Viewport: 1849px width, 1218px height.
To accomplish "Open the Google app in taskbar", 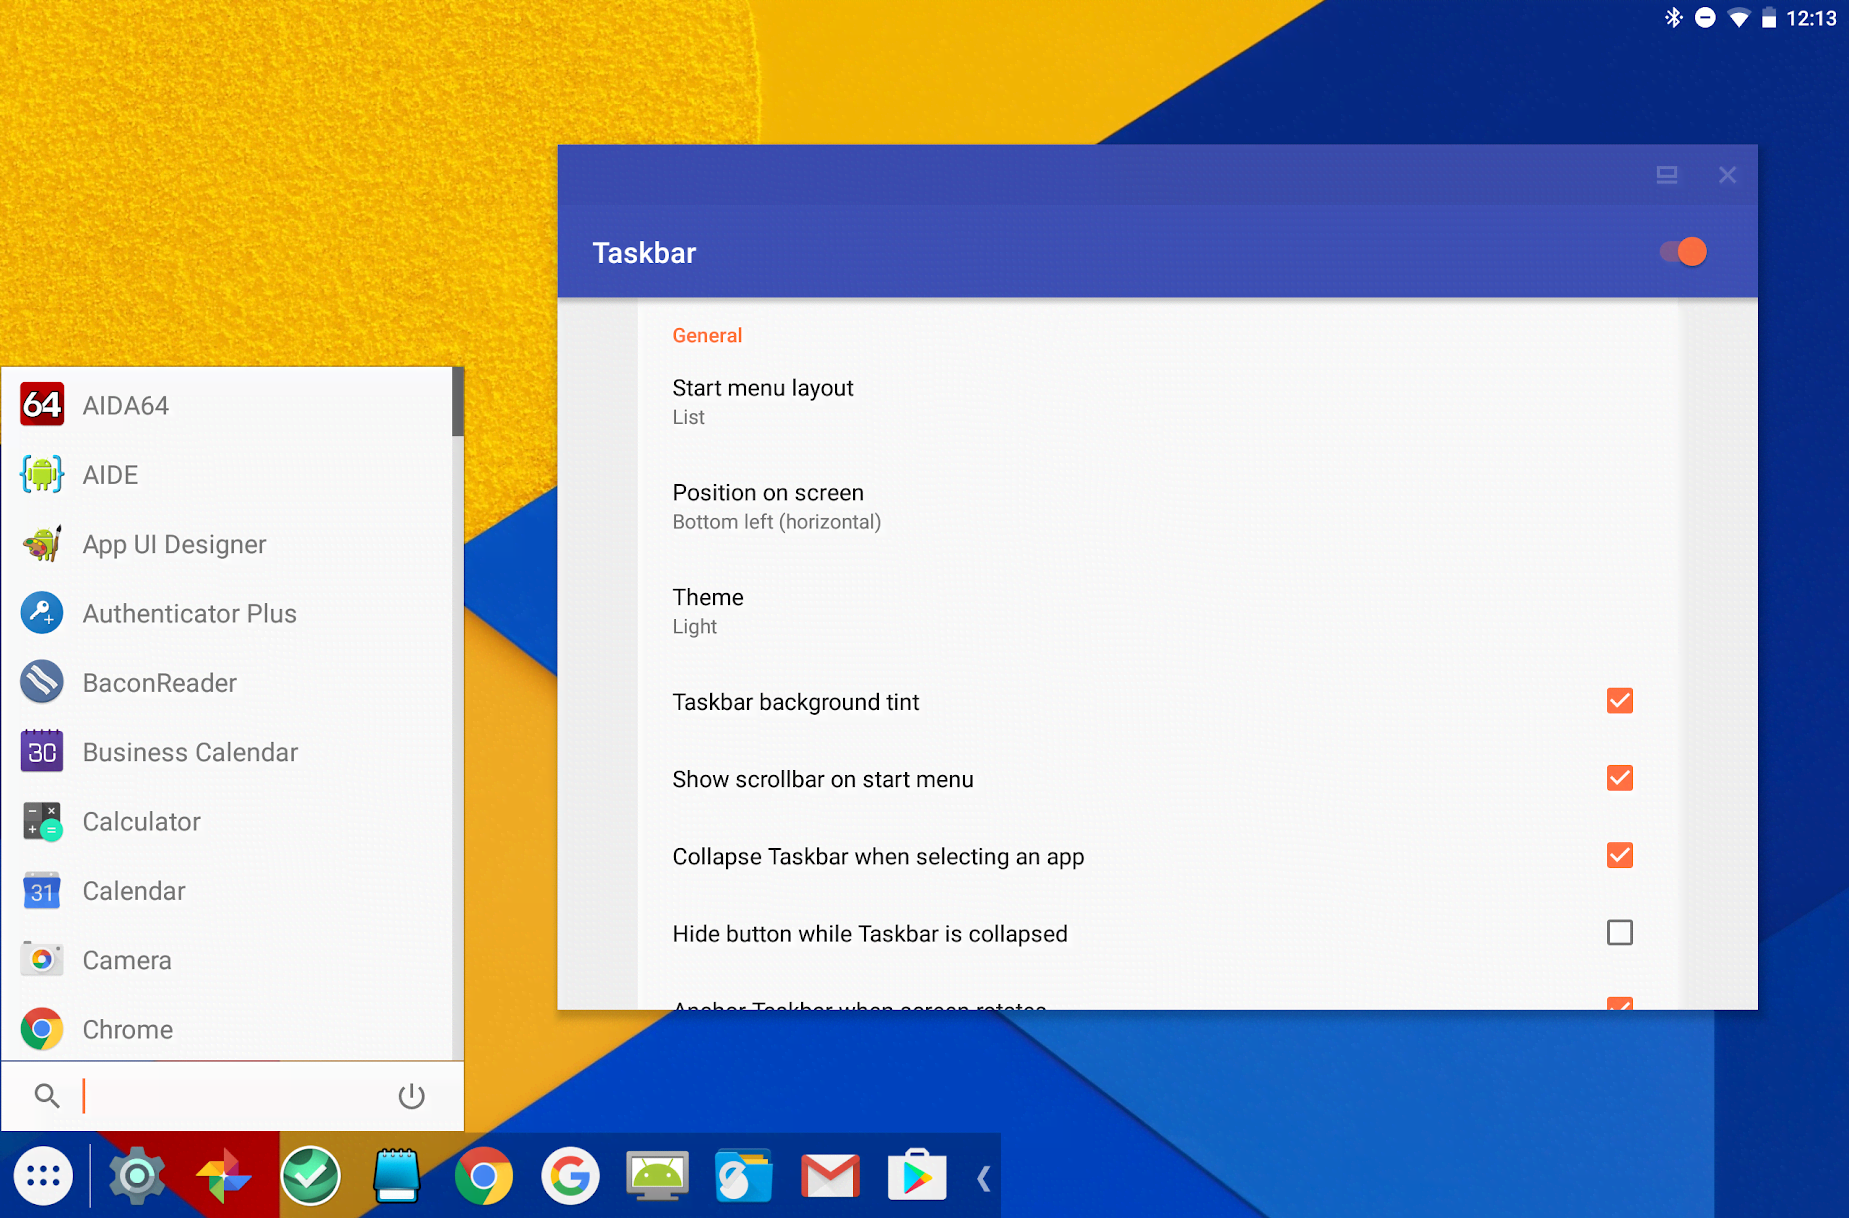I will click(x=570, y=1176).
